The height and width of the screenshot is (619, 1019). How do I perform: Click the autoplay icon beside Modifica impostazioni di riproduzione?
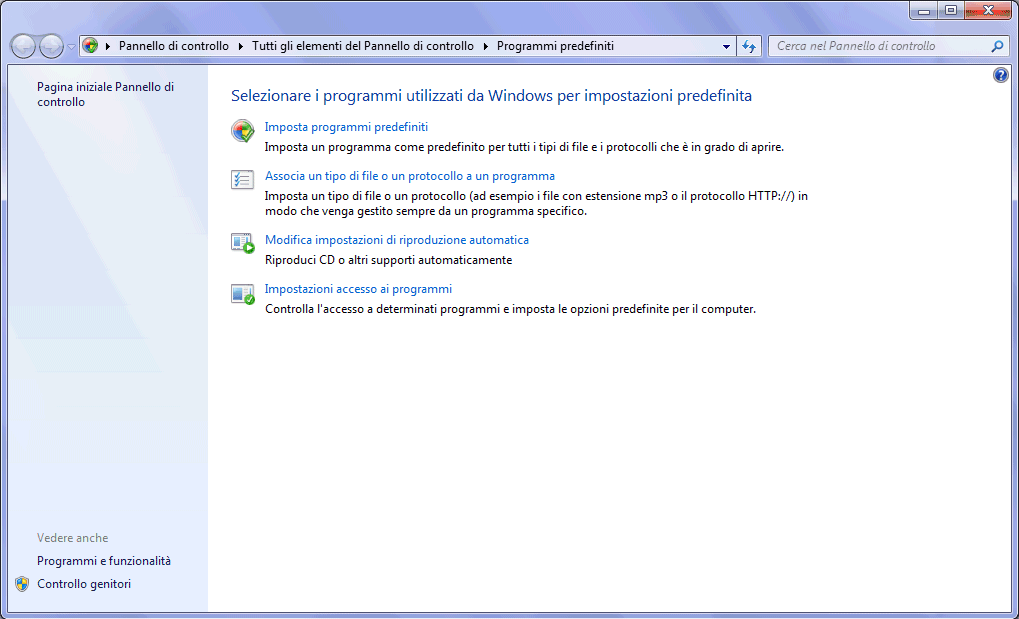point(243,243)
